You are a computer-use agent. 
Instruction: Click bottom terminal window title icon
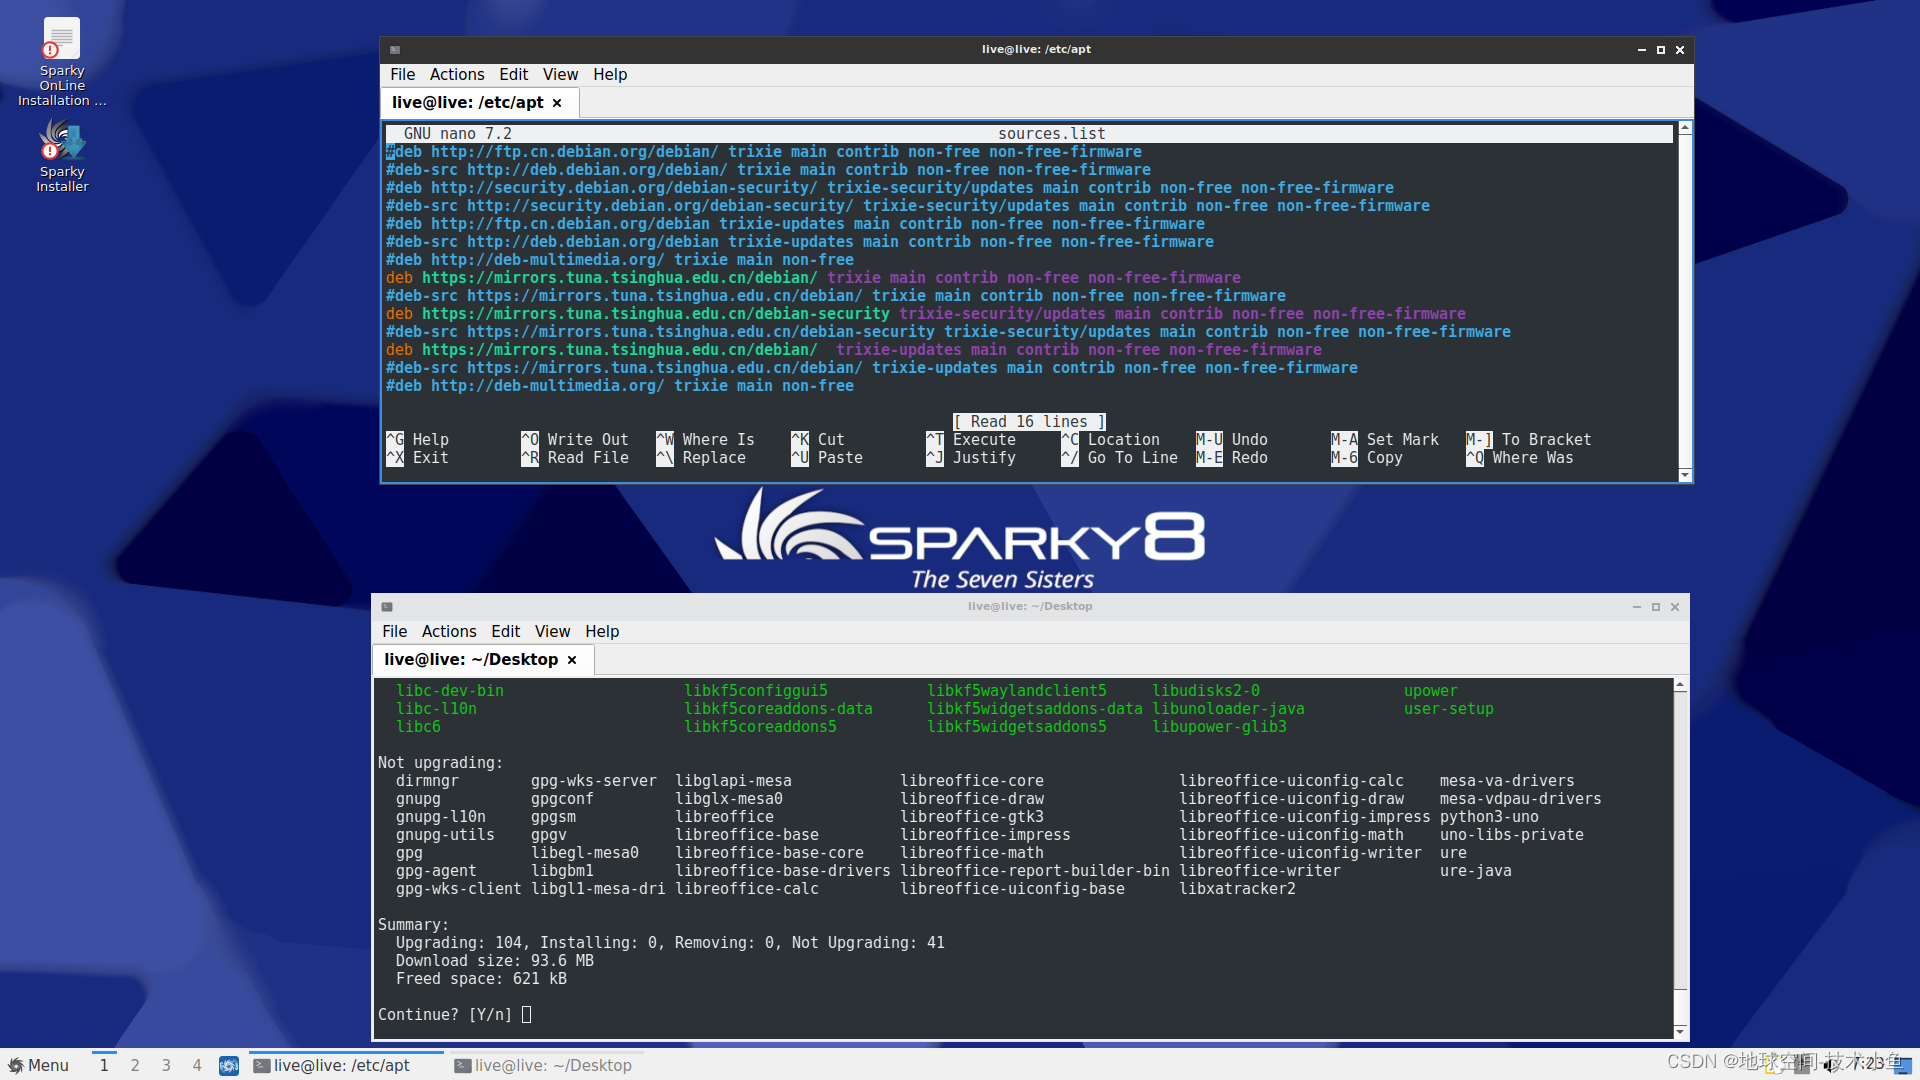pyautogui.click(x=387, y=607)
